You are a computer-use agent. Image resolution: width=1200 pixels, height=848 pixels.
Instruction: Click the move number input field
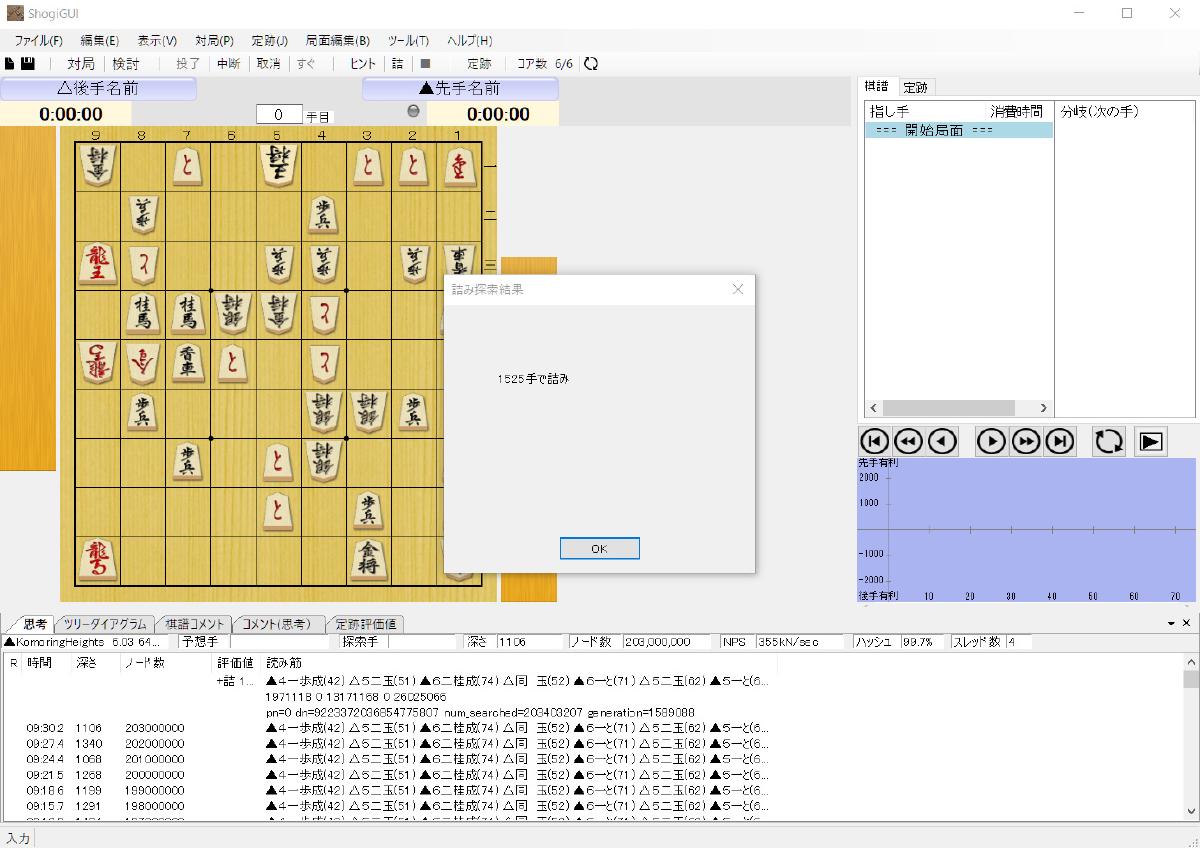tap(279, 114)
